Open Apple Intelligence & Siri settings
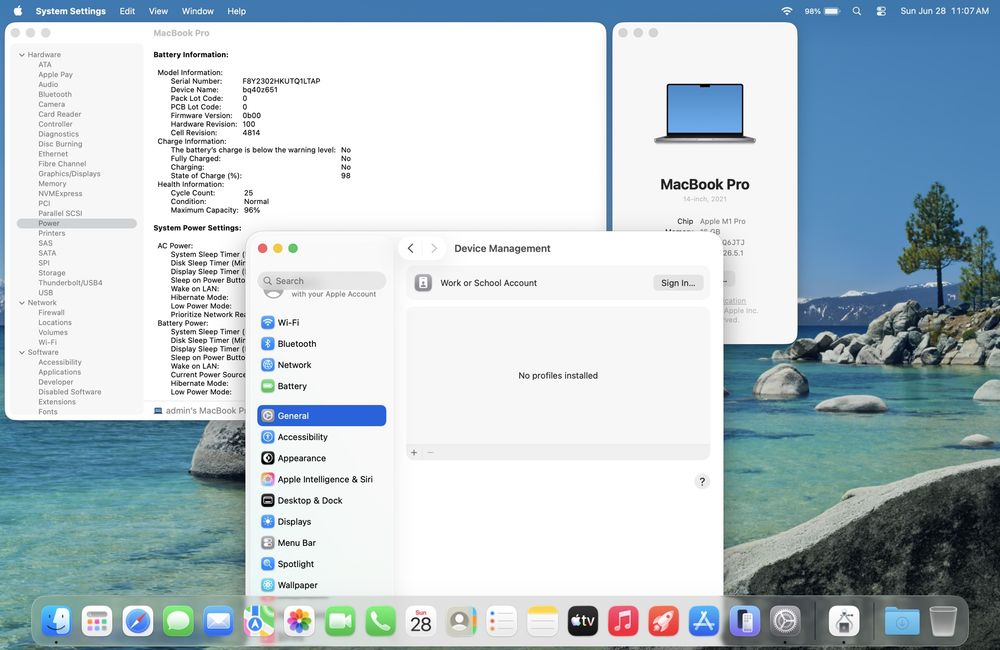1000x650 pixels. point(321,479)
